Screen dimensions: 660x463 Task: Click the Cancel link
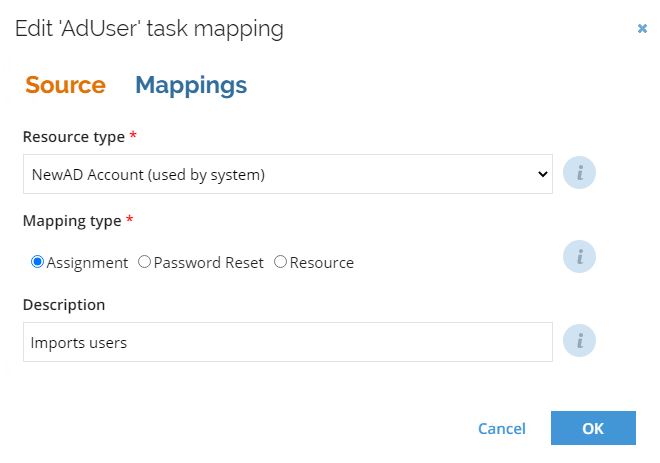point(502,428)
